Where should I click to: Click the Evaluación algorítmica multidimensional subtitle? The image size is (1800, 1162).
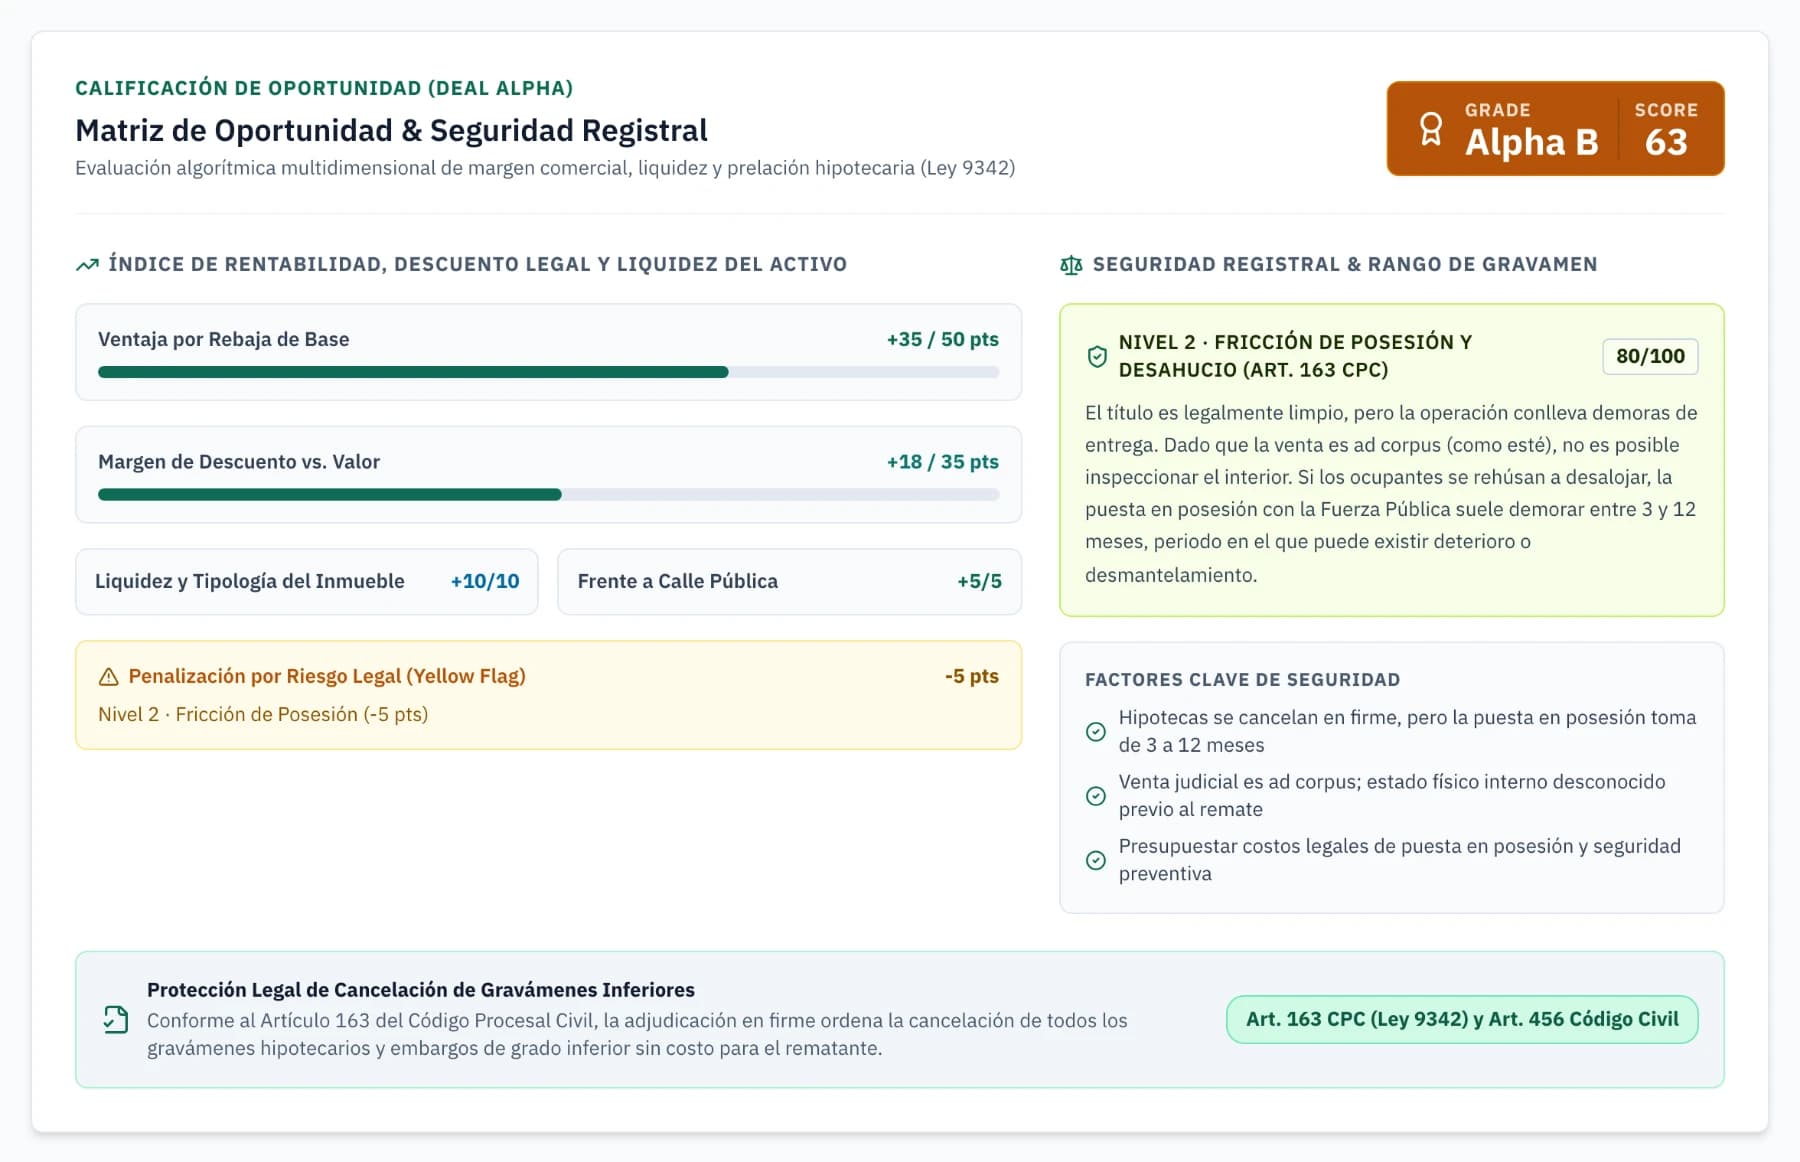point(545,168)
